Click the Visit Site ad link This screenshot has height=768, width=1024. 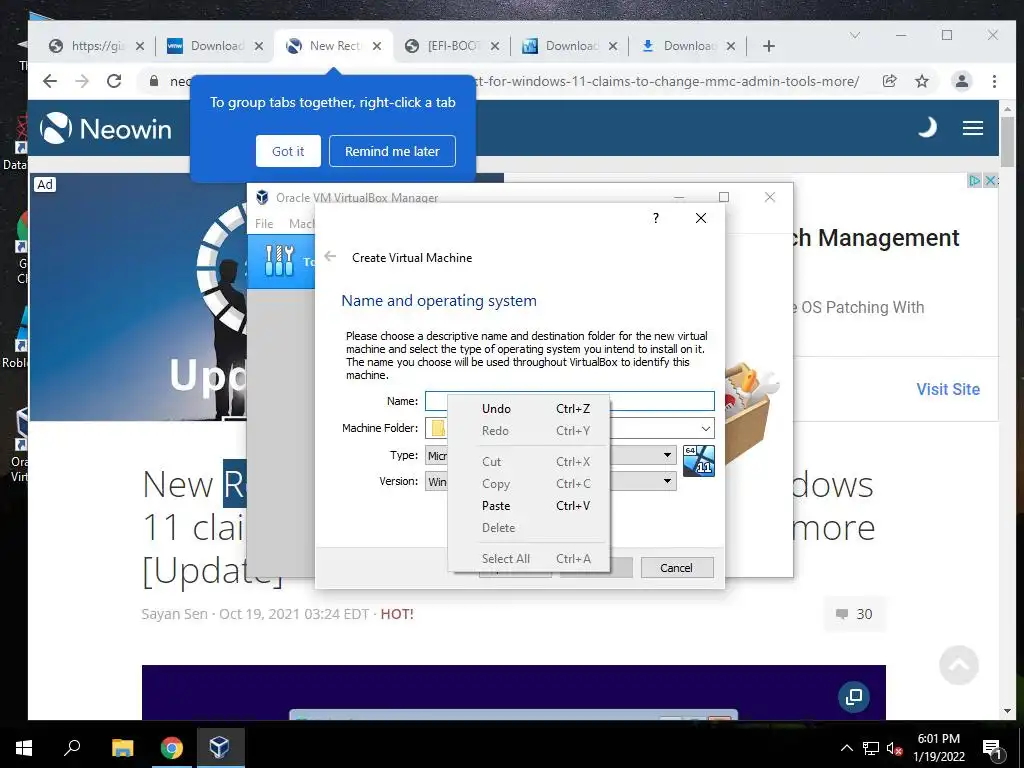[x=948, y=389]
